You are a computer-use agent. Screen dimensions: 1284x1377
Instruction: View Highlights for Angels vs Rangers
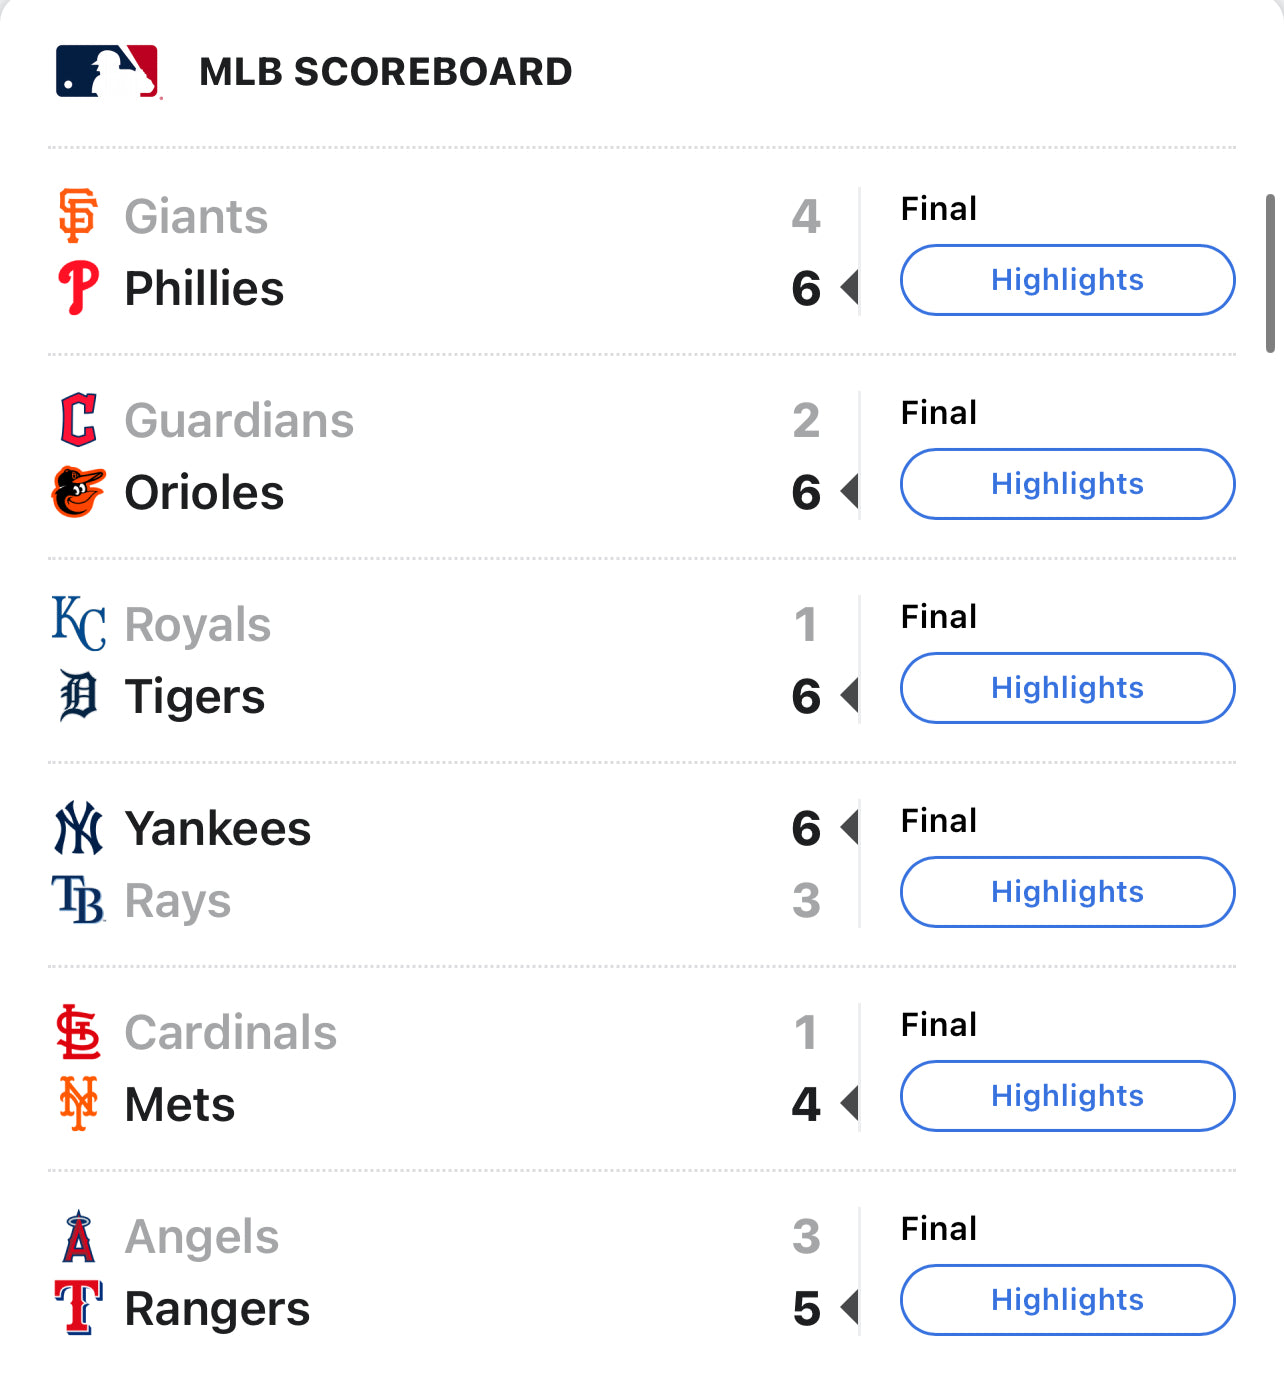(1067, 1300)
